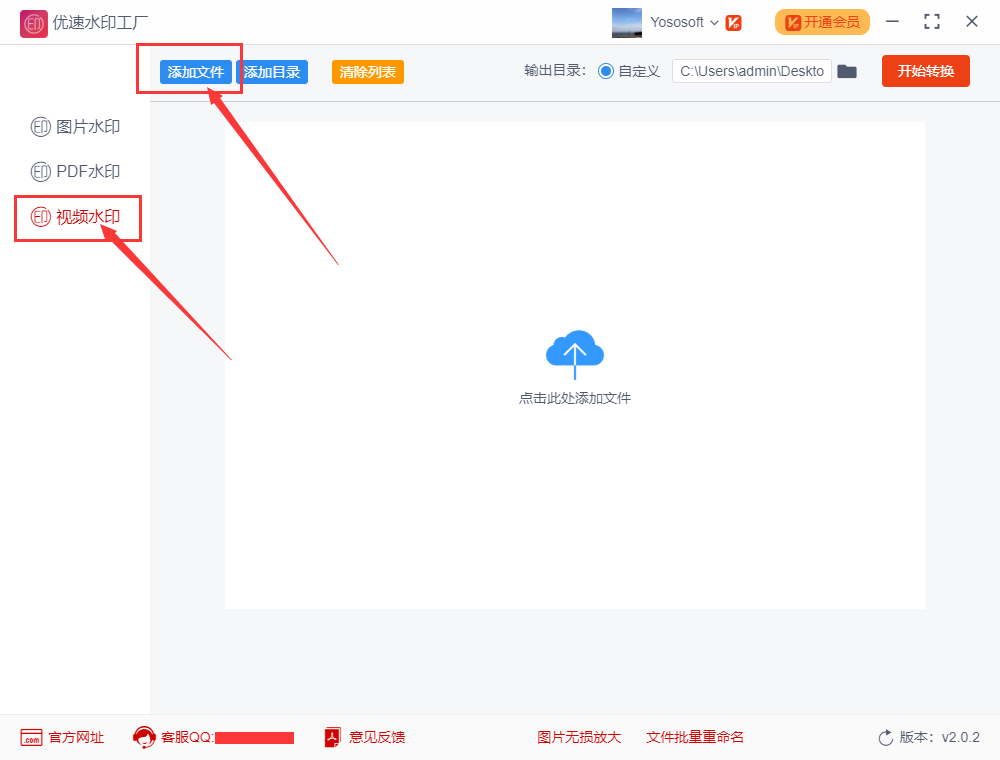Viewport: 1000px width, 760px height.
Task: Select the 视频水印 sidebar stamp icon
Action: [x=40, y=218]
